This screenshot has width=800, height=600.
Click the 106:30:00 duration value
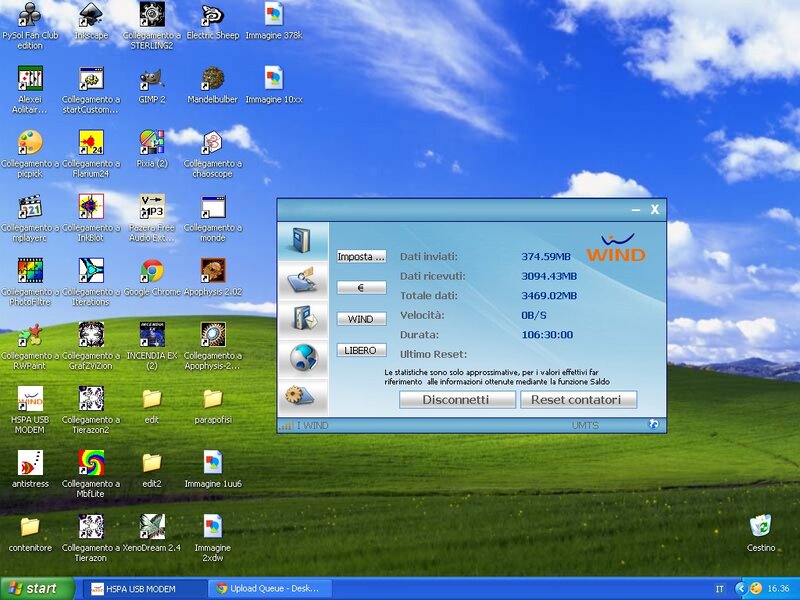point(547,335)
